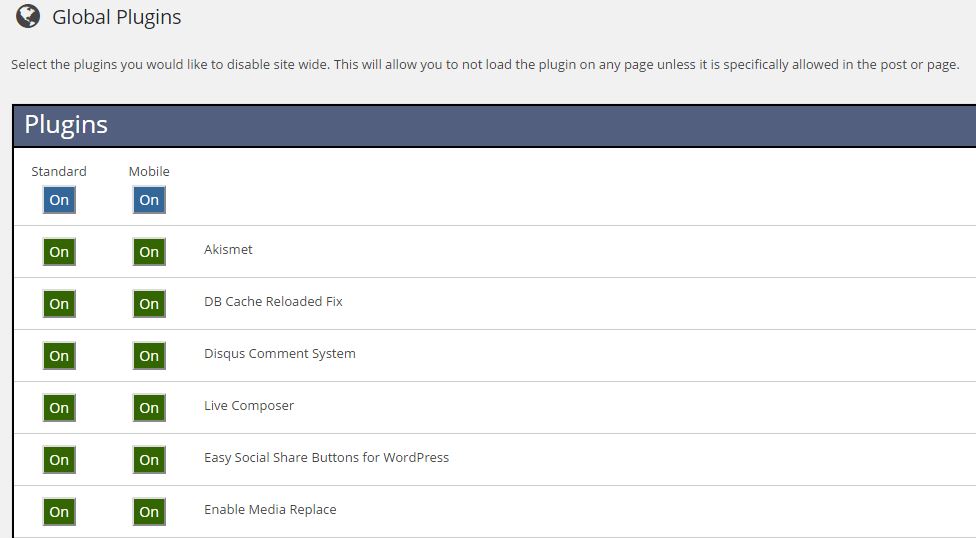976x538 pixels.
Task: Toggle Mobile On switch for Enable Media Replace
Action: (149, 512)
